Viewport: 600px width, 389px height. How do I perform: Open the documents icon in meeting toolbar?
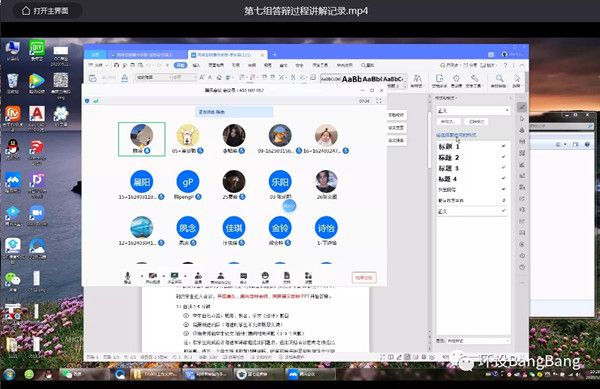[x=287, y=278]
